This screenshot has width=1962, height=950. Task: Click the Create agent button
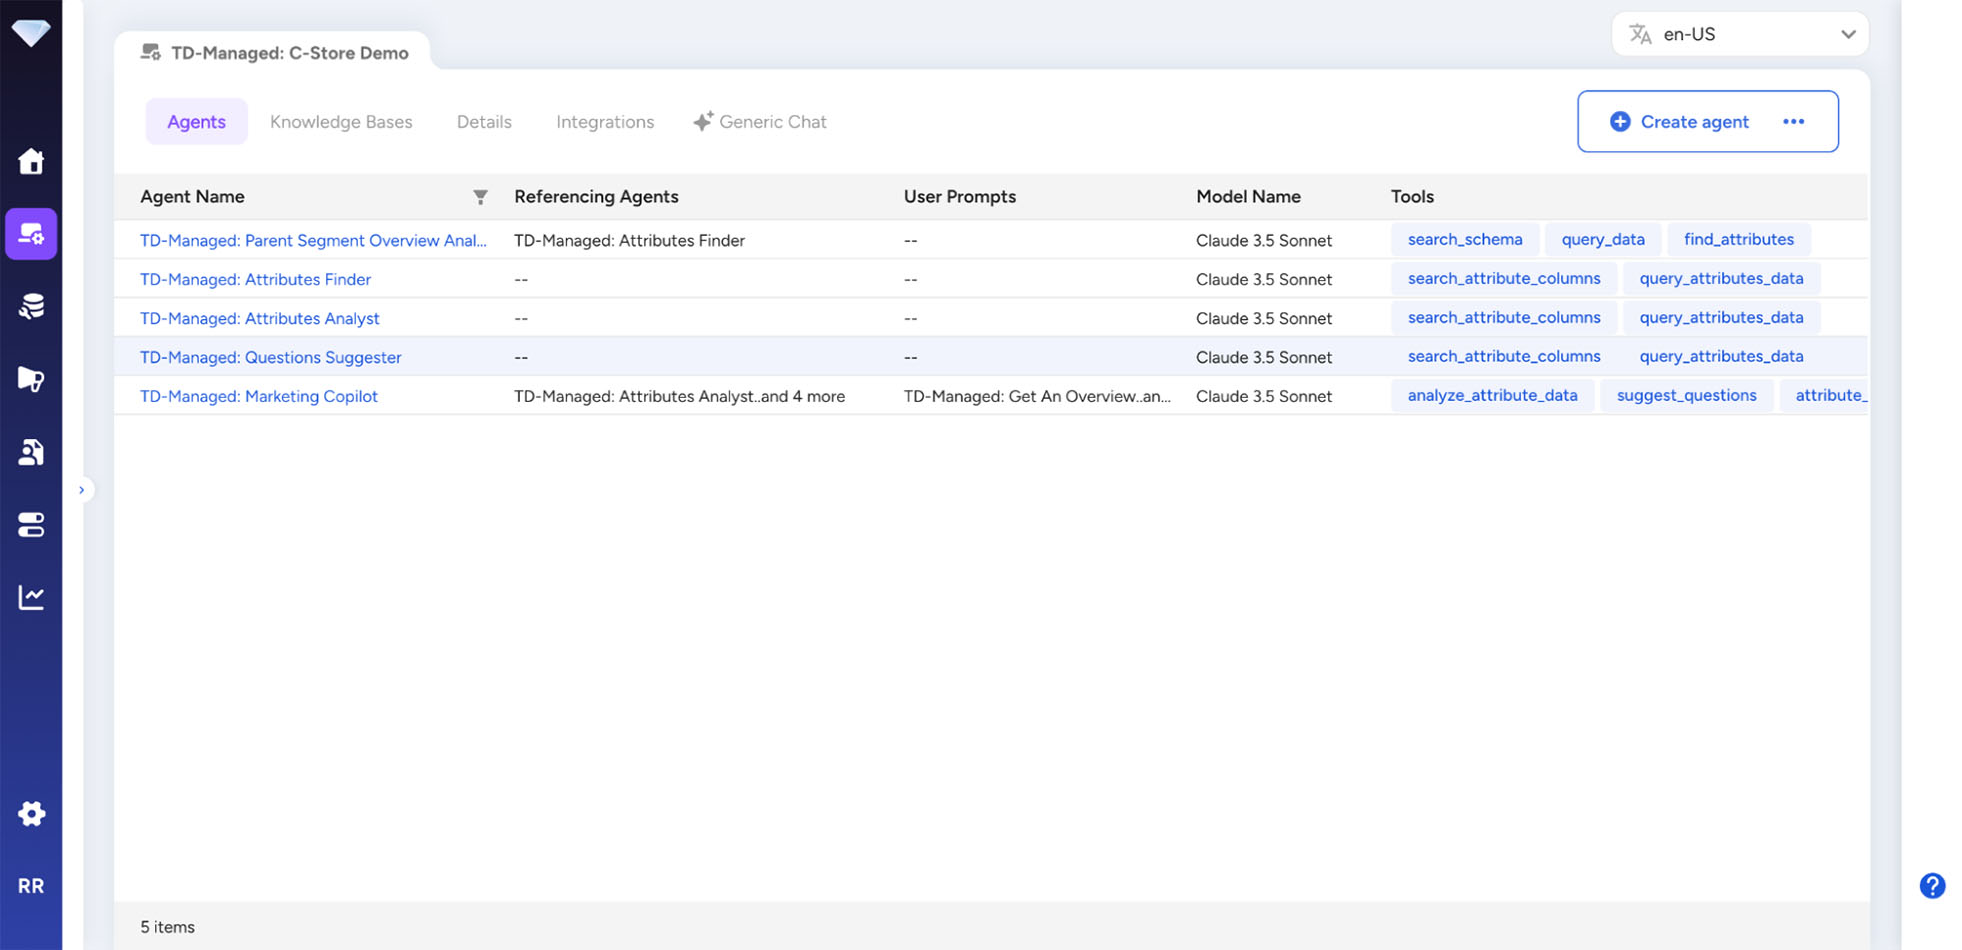[1680, 122]
